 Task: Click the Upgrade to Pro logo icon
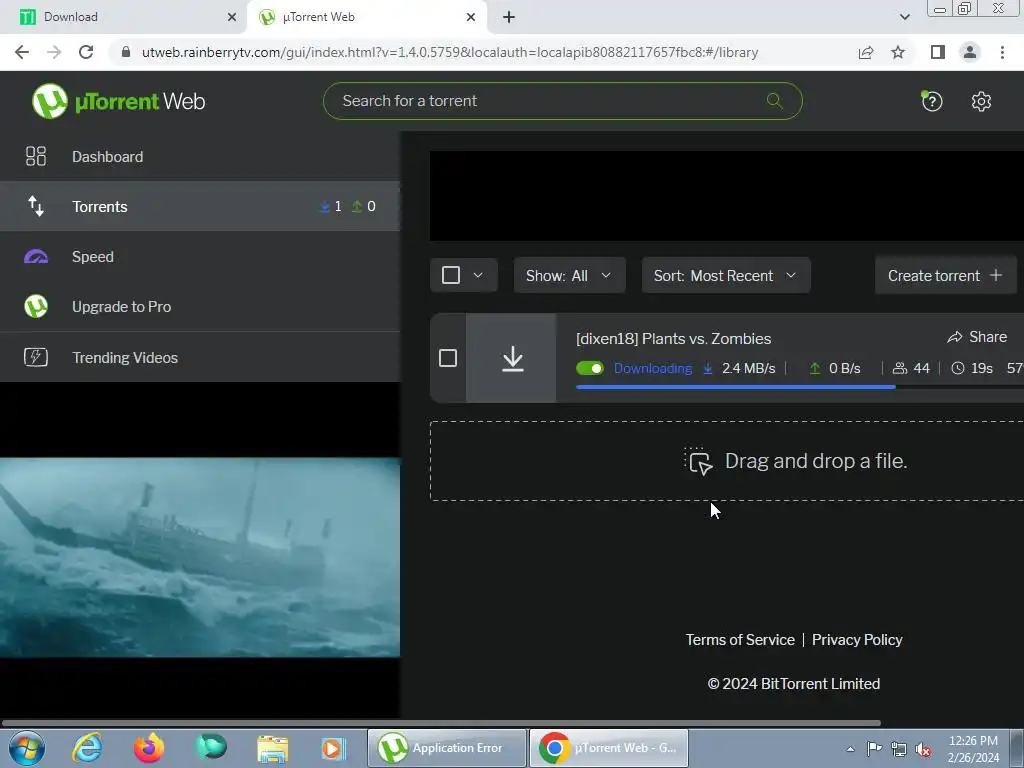36,306
